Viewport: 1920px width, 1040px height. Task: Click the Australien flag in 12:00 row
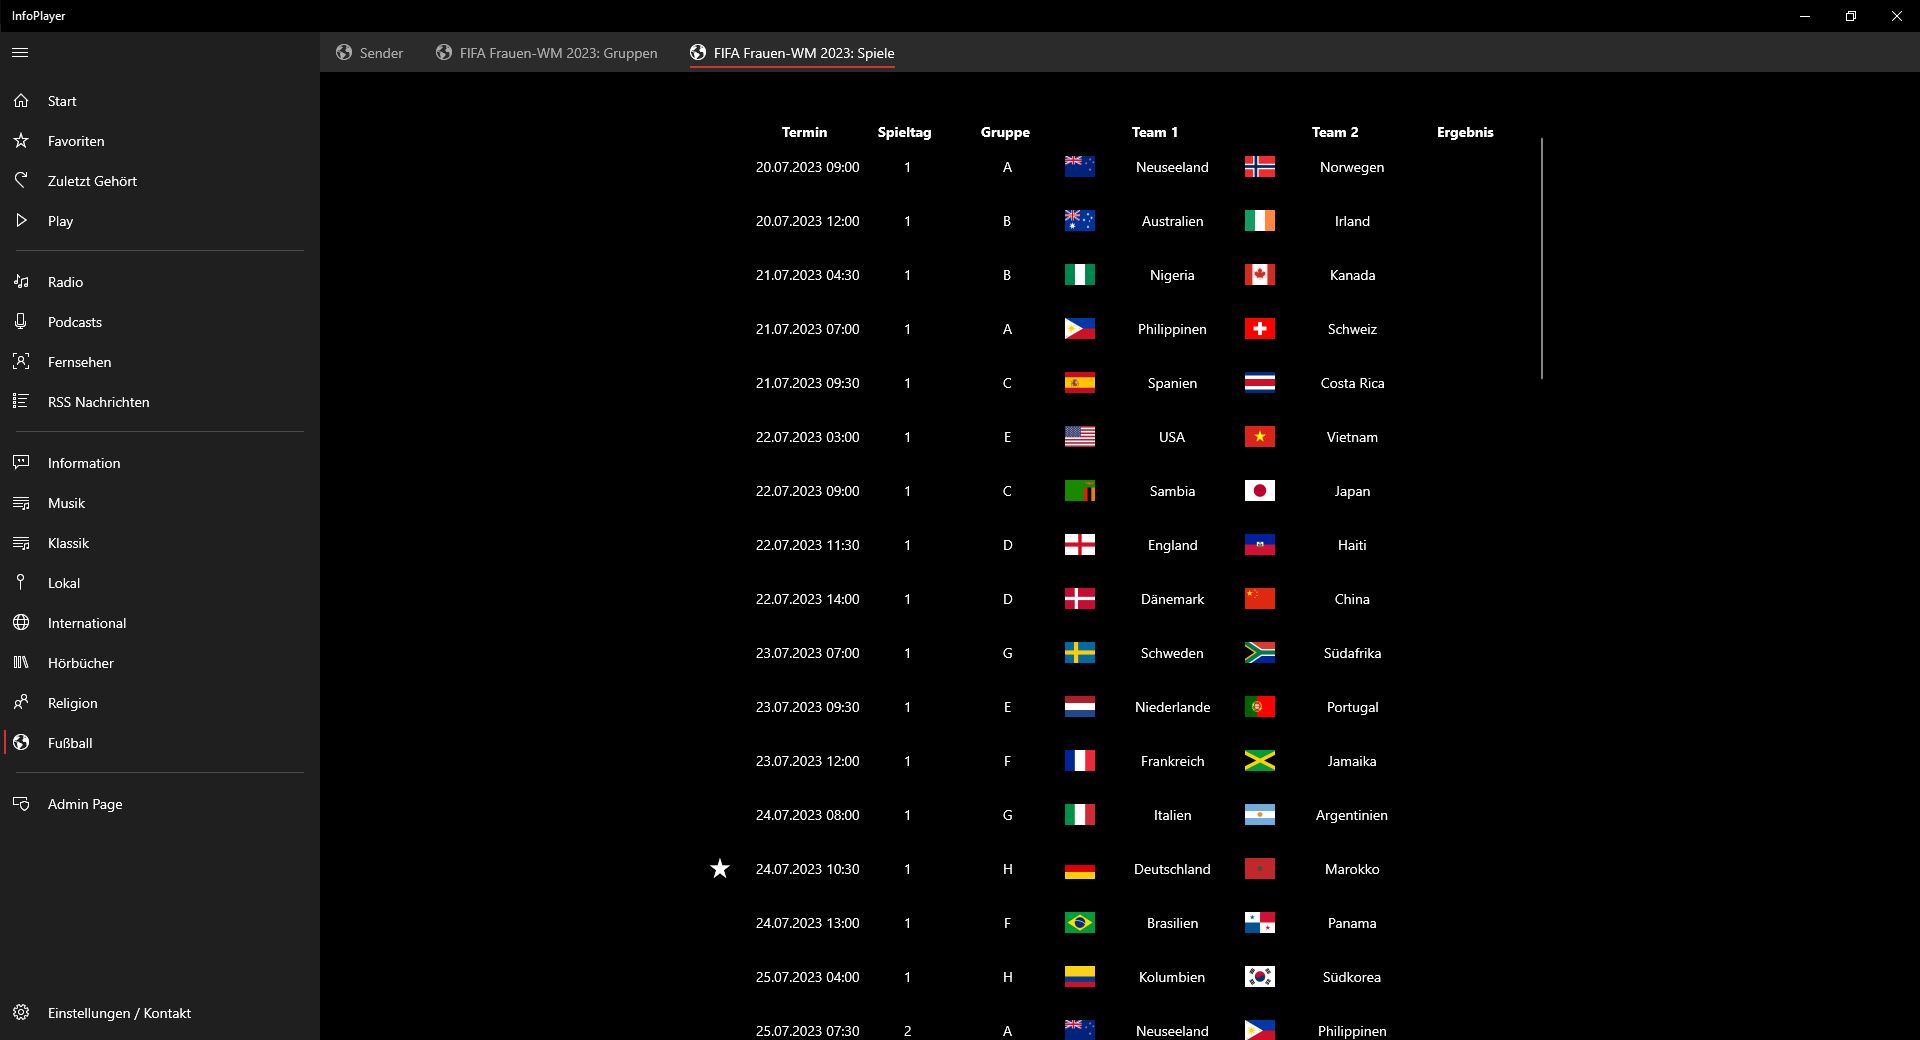tap(1080, 221)
